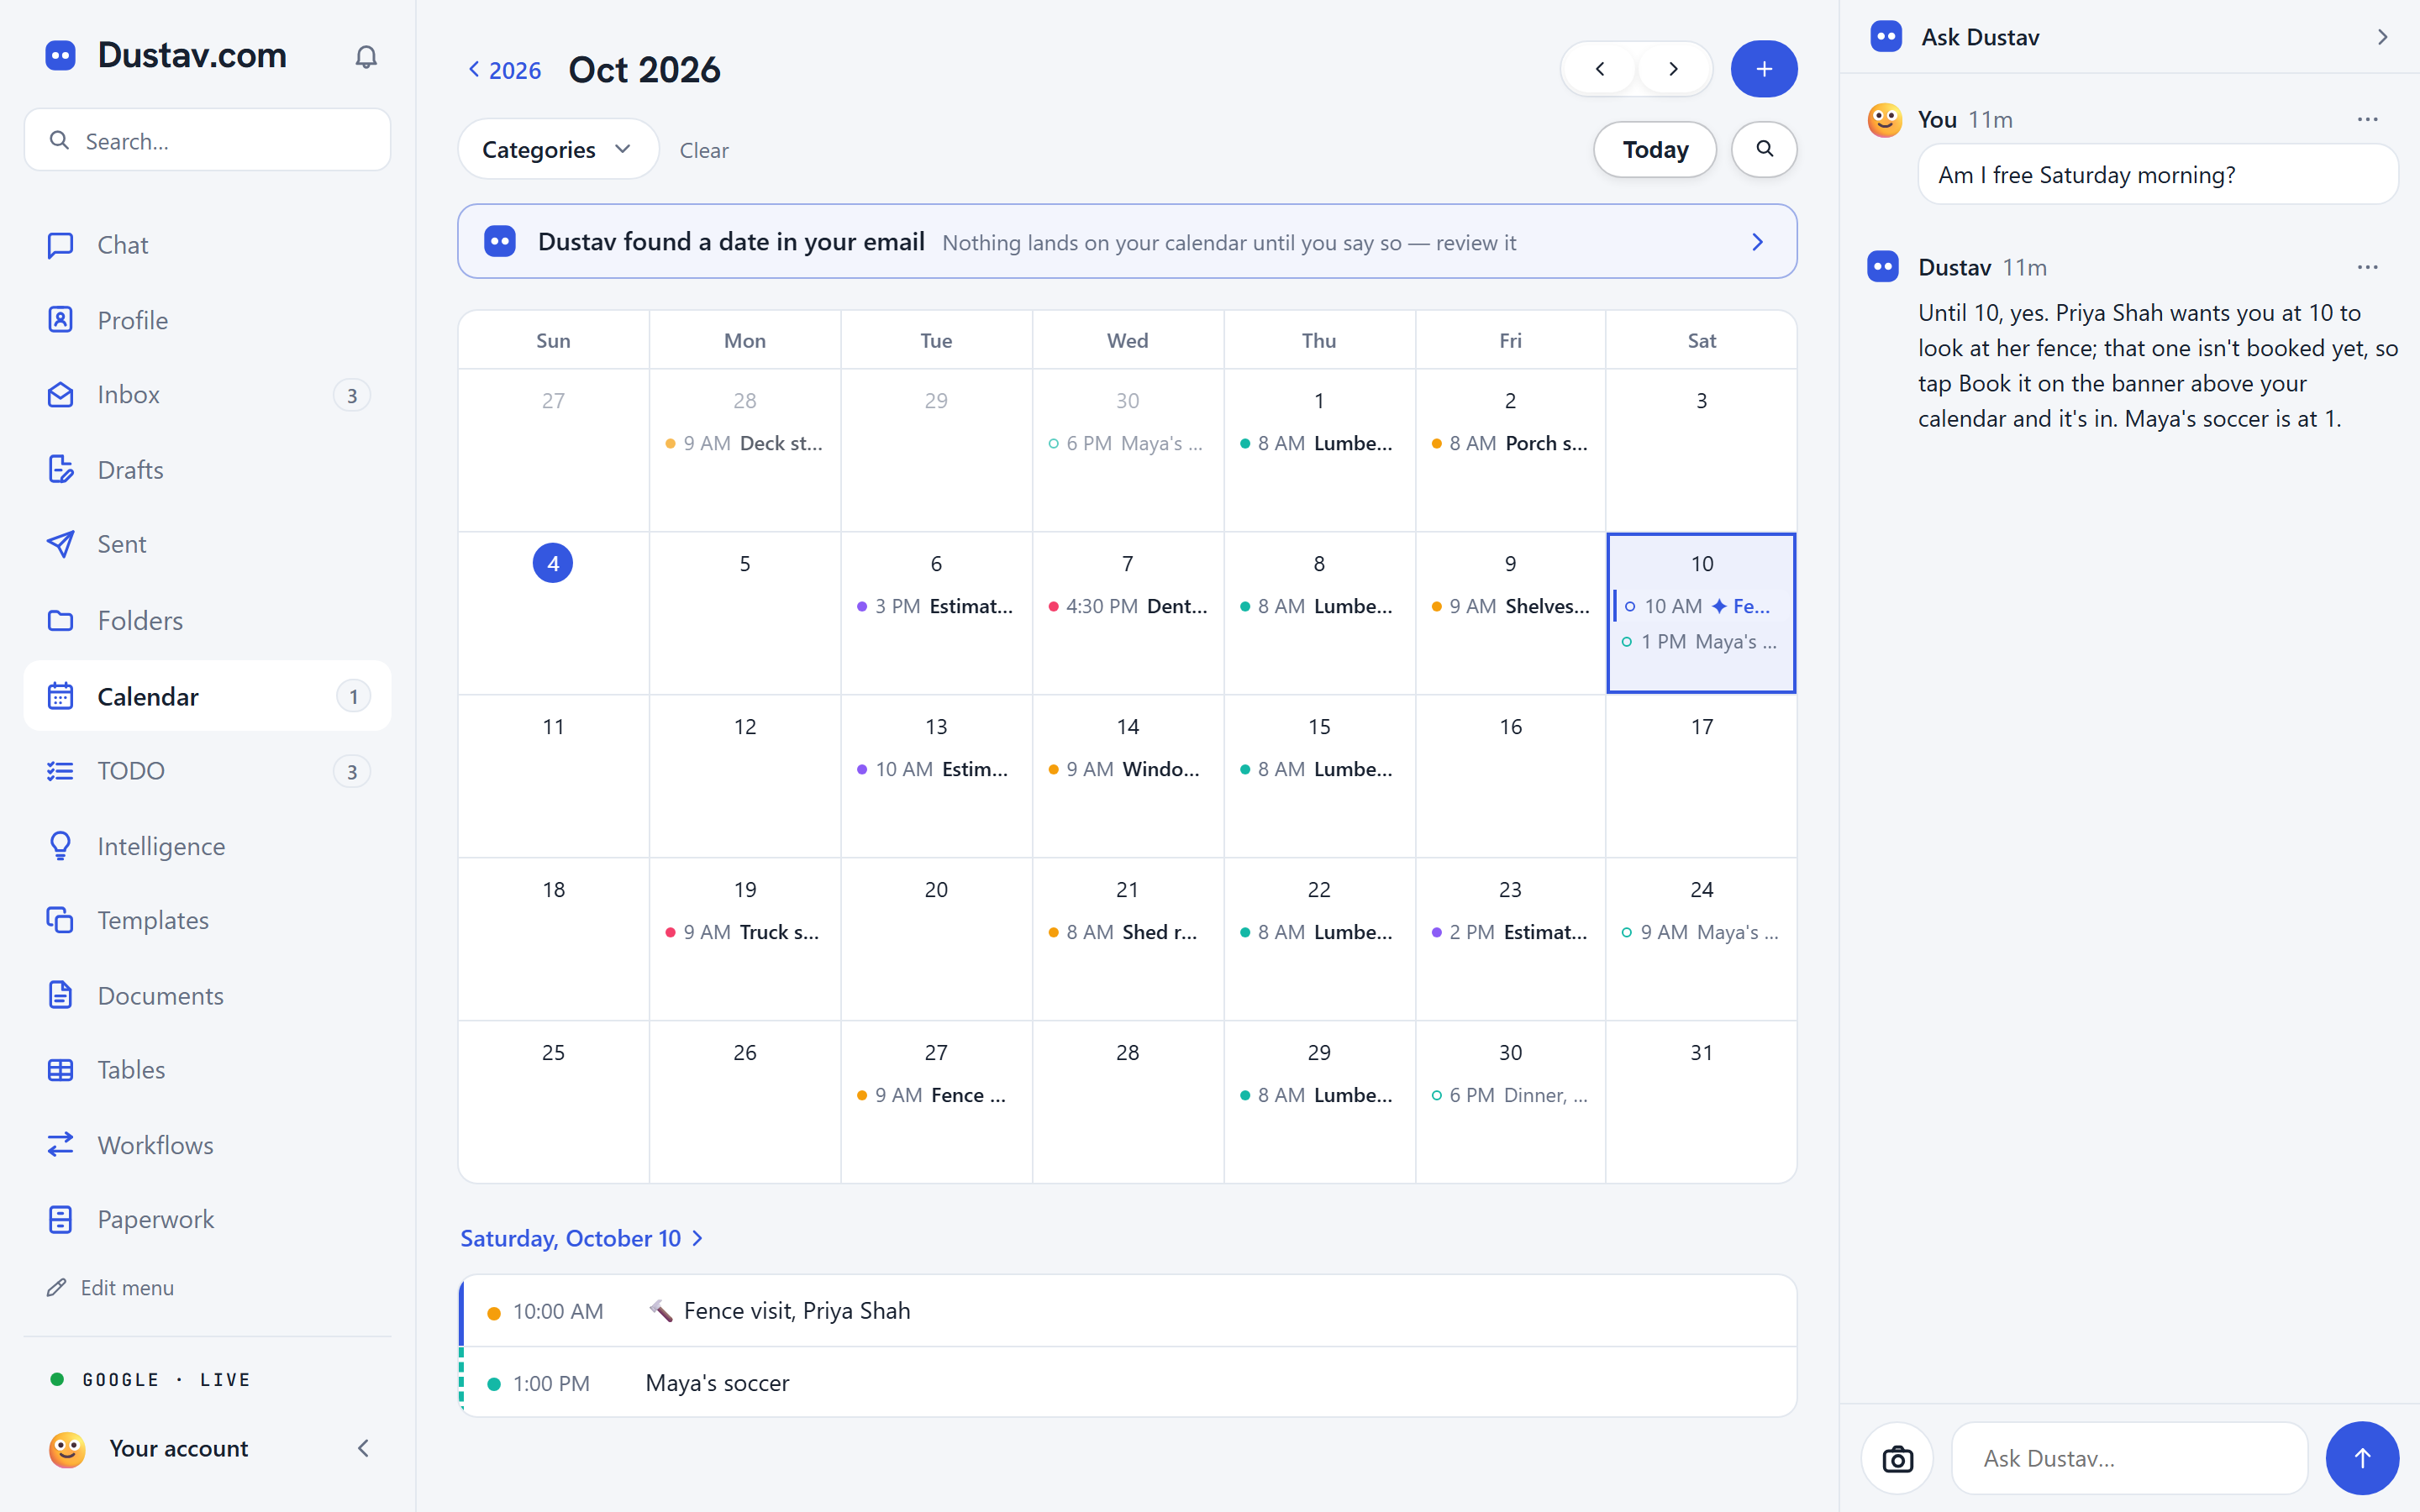Open 4:30 PM Dentist event on October 7
Image resolution: width=2420 pixels, height=1512 pixels.
[x=1127, y=606]
